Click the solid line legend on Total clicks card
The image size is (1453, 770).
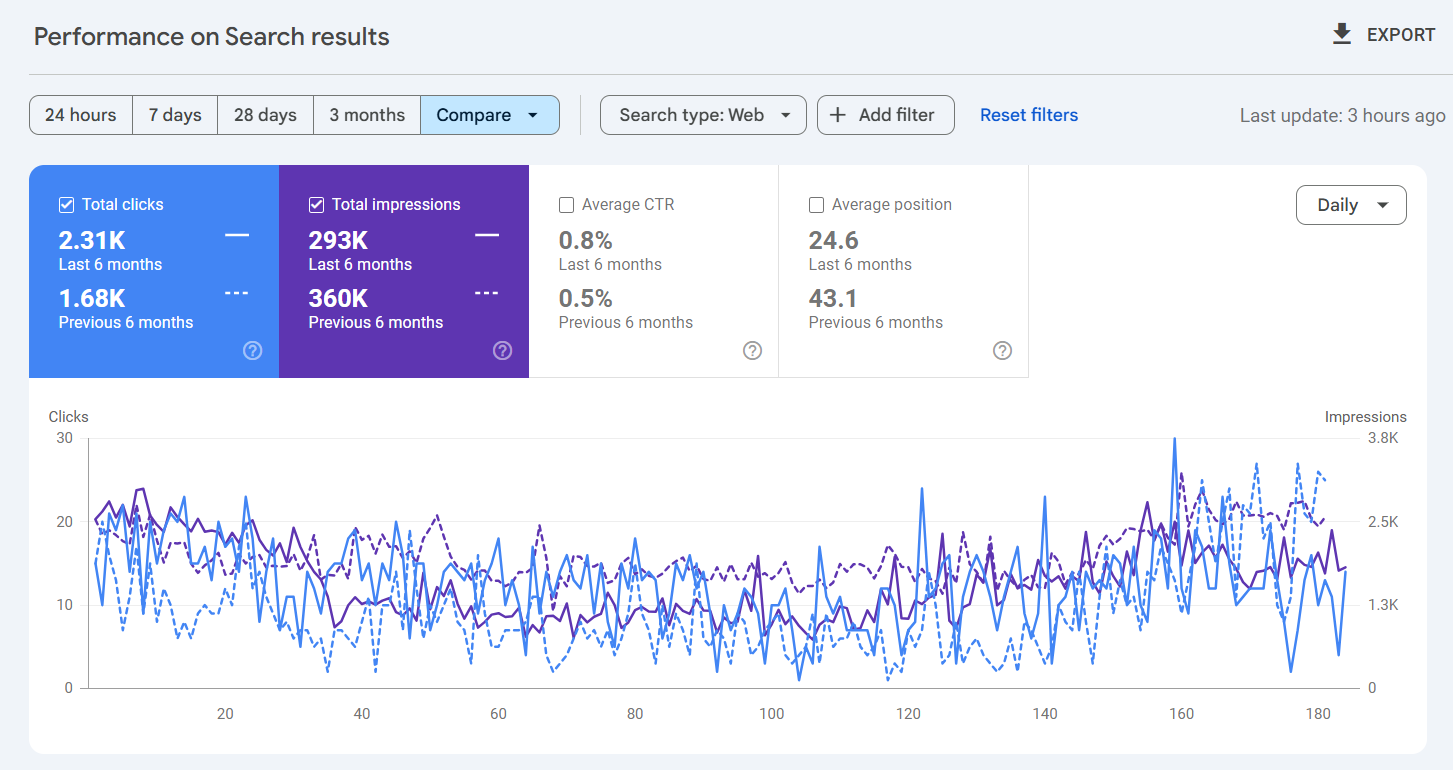[237, 235]
